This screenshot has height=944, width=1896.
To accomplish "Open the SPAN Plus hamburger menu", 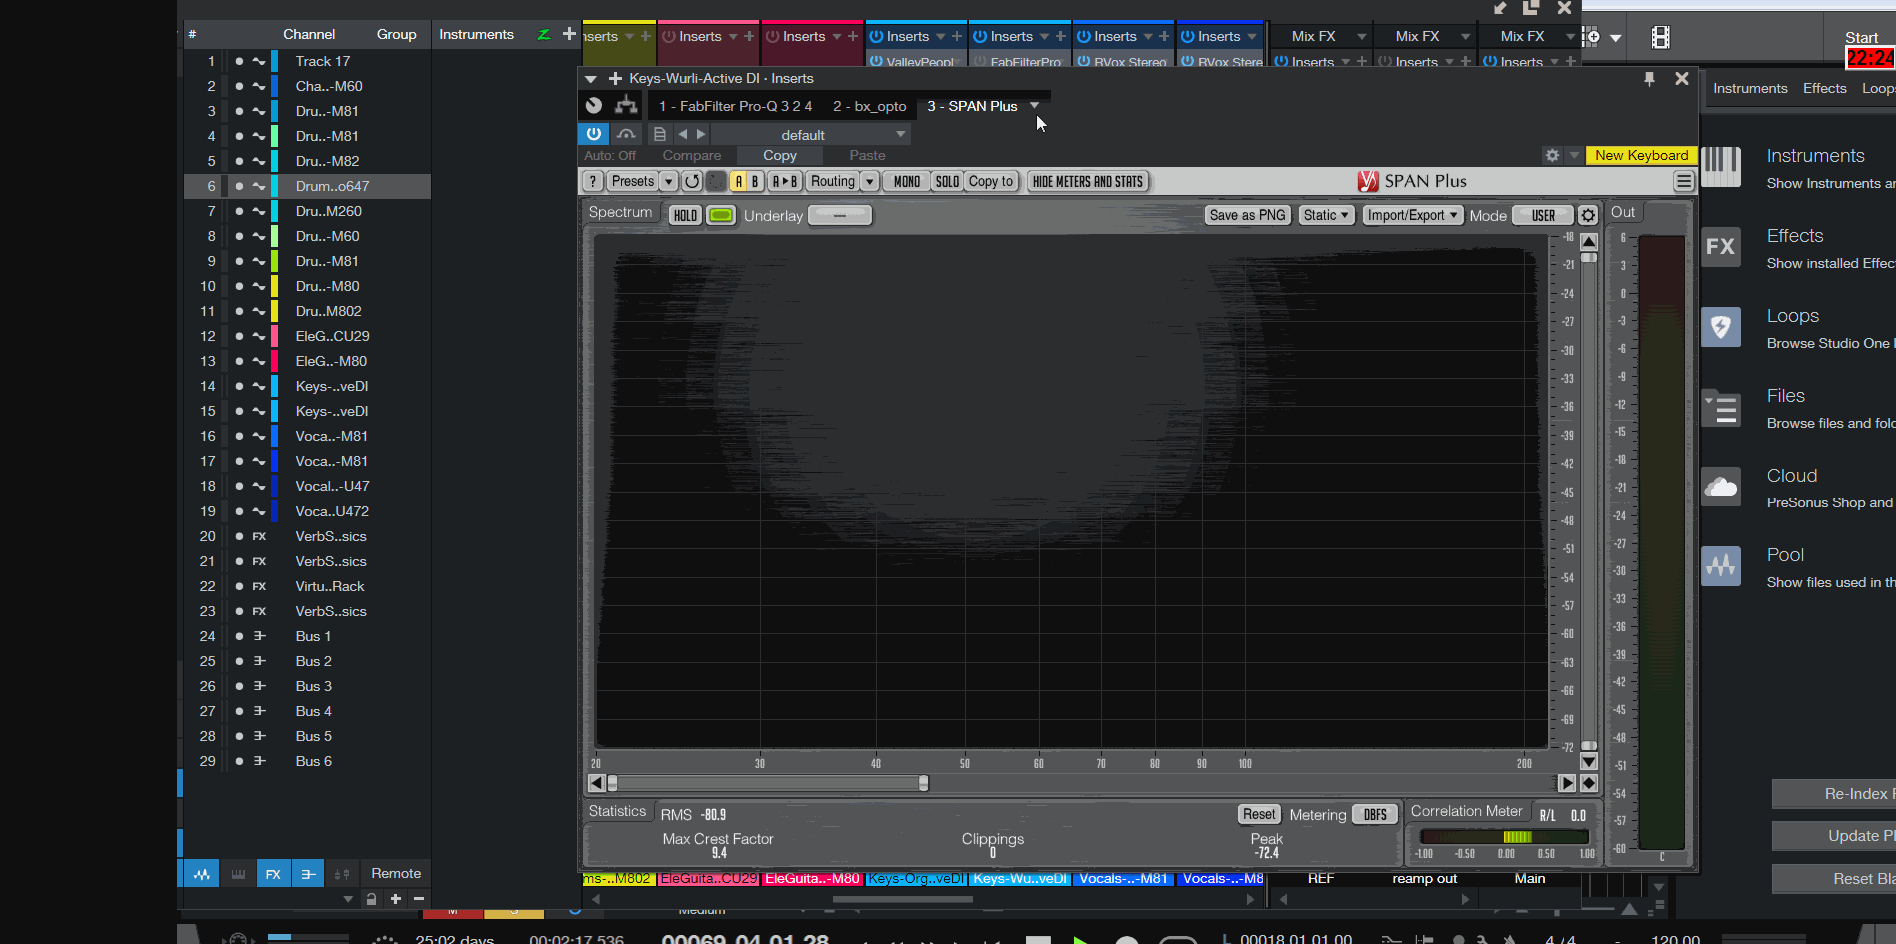I will (1684, 181).
